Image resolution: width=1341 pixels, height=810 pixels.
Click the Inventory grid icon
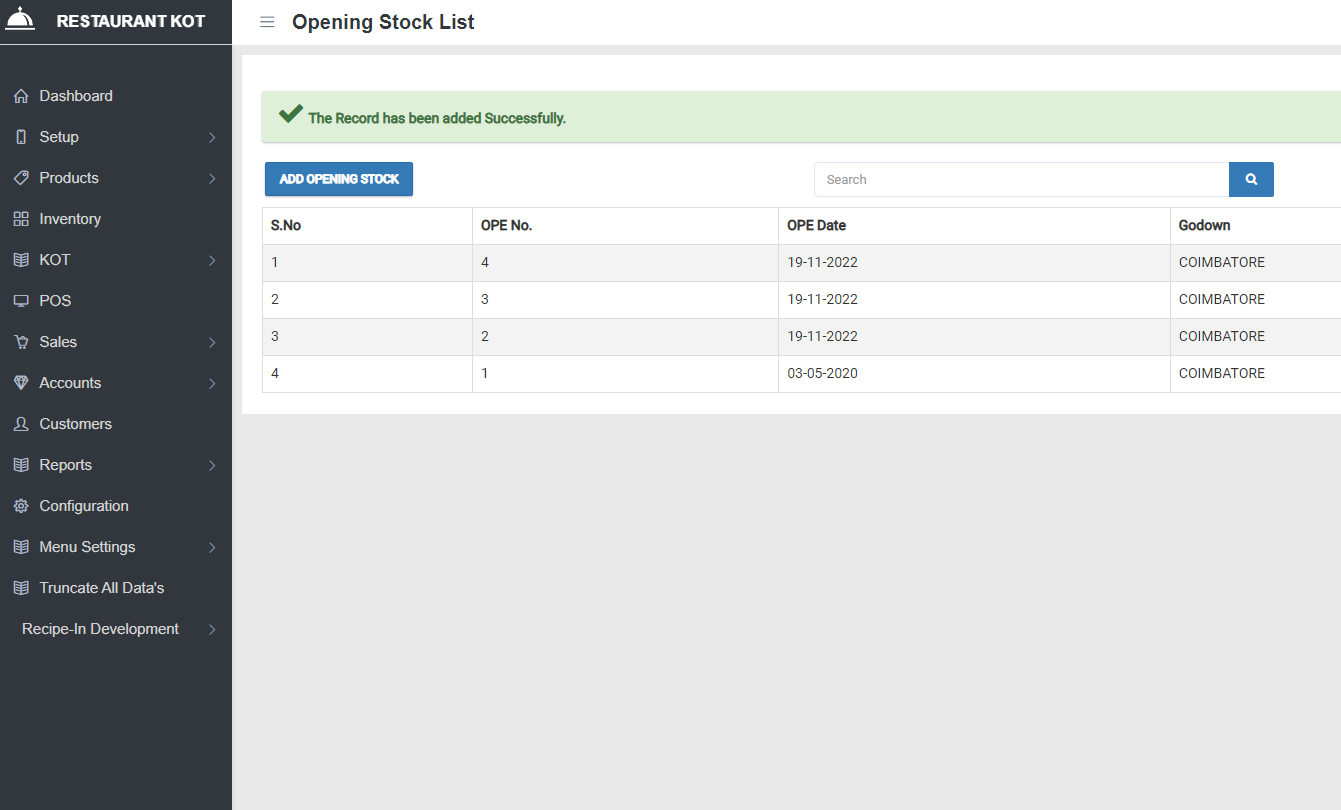[x=21, y=219]
